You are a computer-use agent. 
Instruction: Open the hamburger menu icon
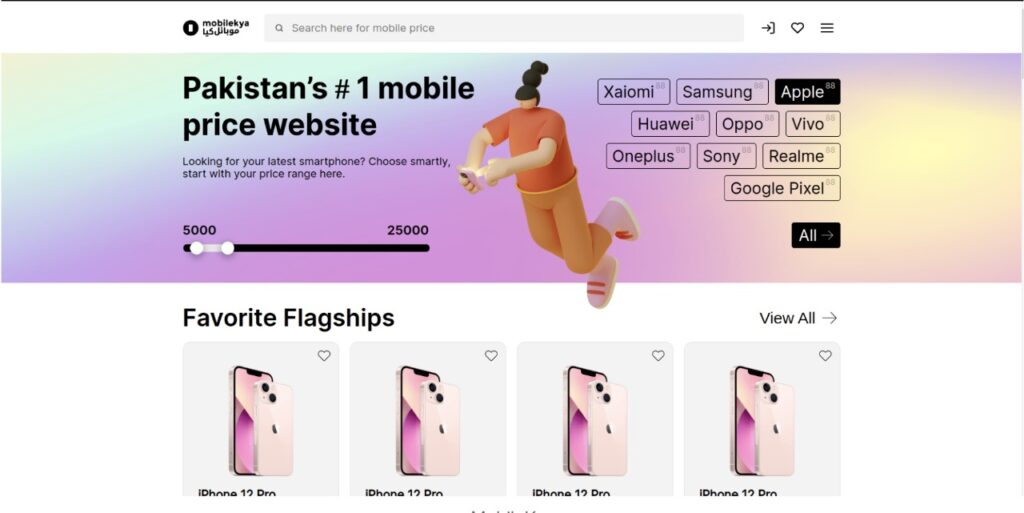pos(827,28)
